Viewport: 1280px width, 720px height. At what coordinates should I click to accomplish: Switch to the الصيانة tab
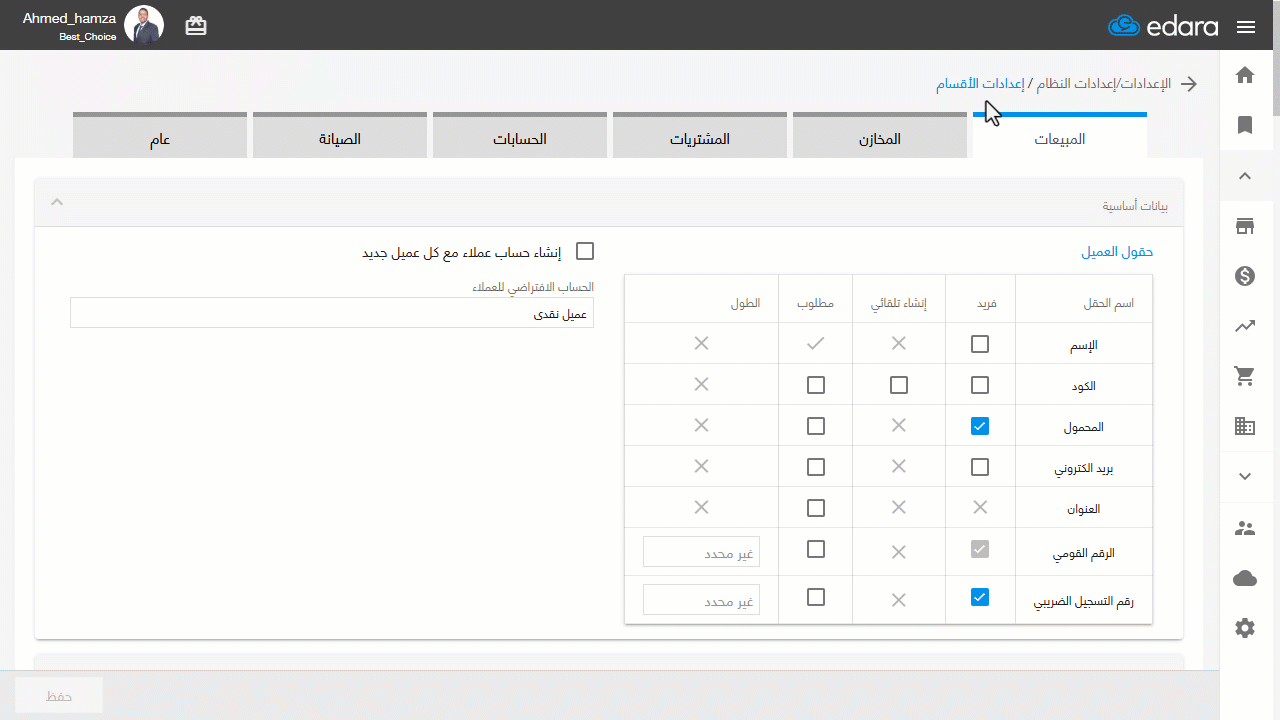(x=340, y=135)
